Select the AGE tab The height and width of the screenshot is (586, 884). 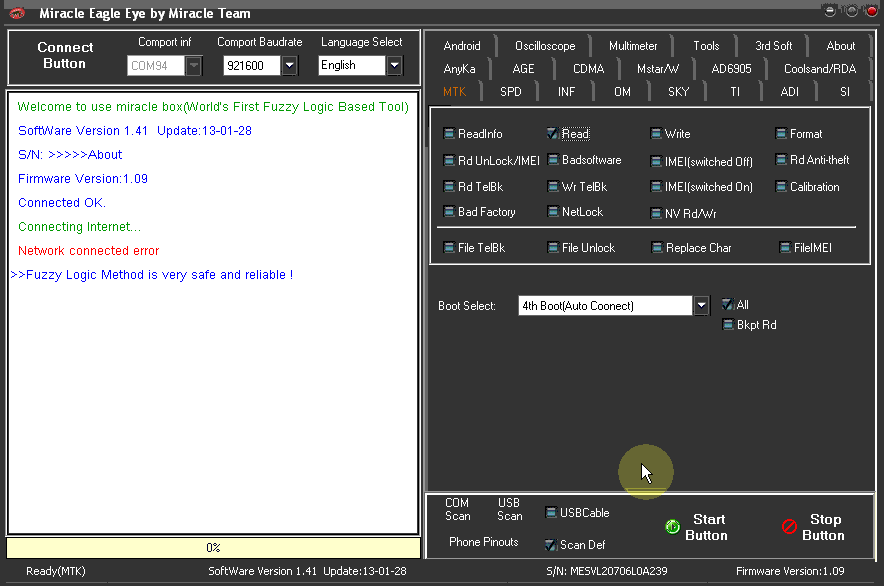coord(523,69)
